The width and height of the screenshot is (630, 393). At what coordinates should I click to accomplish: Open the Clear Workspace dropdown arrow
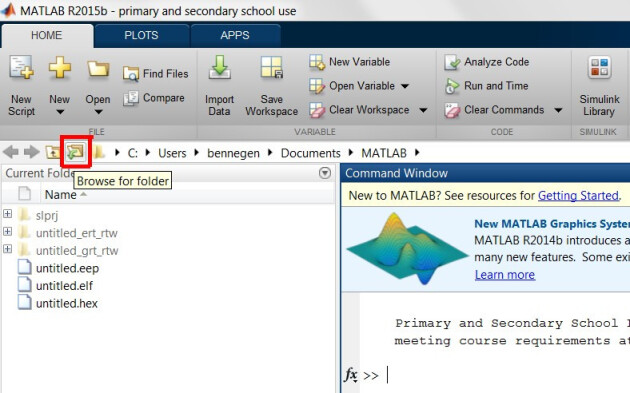[423, 110]
